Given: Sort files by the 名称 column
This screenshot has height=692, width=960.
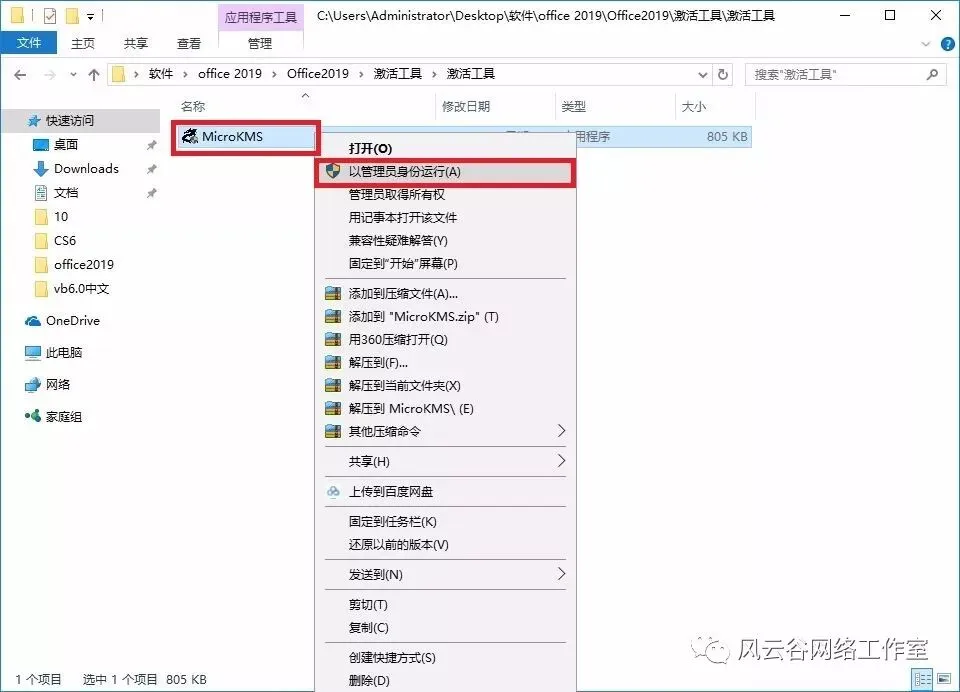Looking at the screenshot, I should [x=193, y=107].
